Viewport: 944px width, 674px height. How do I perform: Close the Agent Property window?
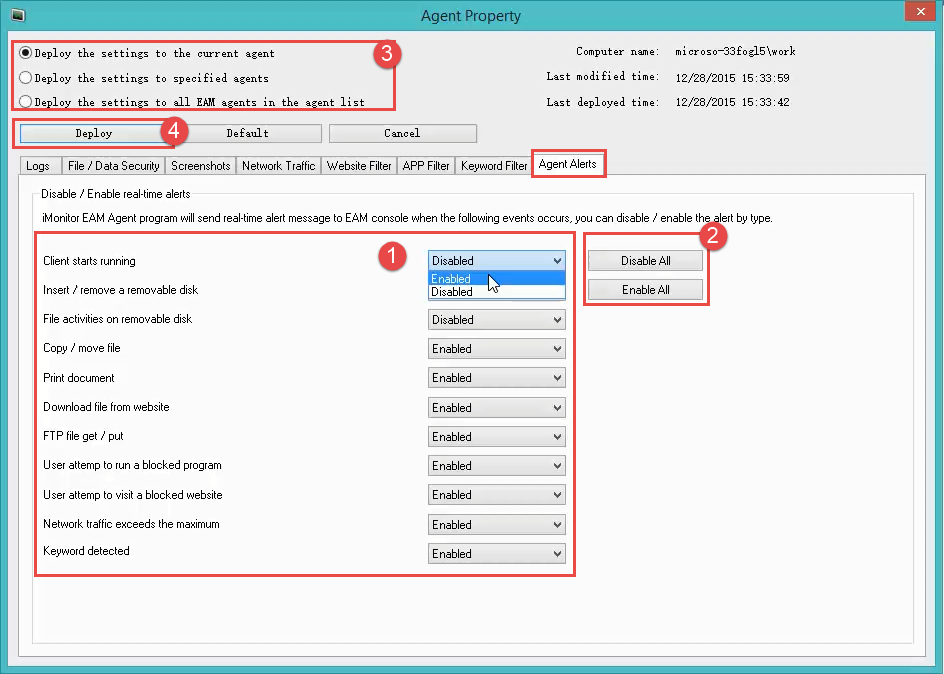pos(918,12)
